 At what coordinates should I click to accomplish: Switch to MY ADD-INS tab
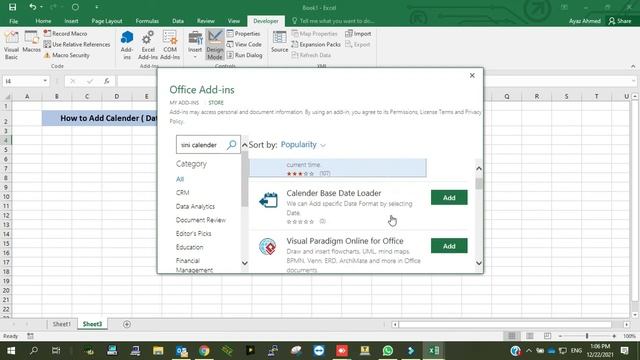[x=184, y=103]
